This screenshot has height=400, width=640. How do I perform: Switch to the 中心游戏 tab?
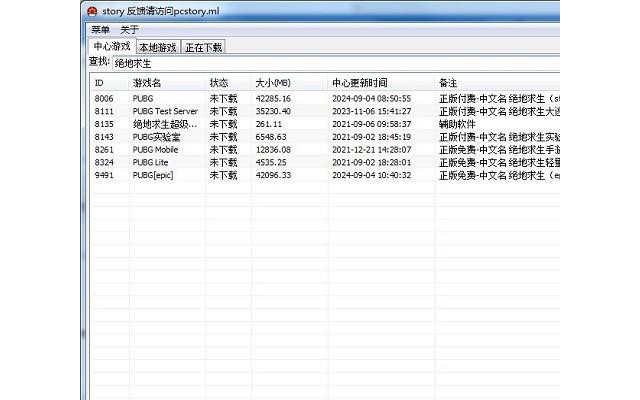coord(112,46)
